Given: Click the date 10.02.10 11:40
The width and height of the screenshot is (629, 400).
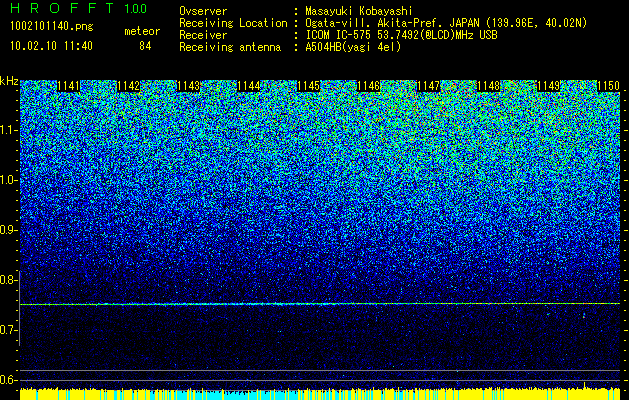Looking at the screenshot, I should 51,46.
